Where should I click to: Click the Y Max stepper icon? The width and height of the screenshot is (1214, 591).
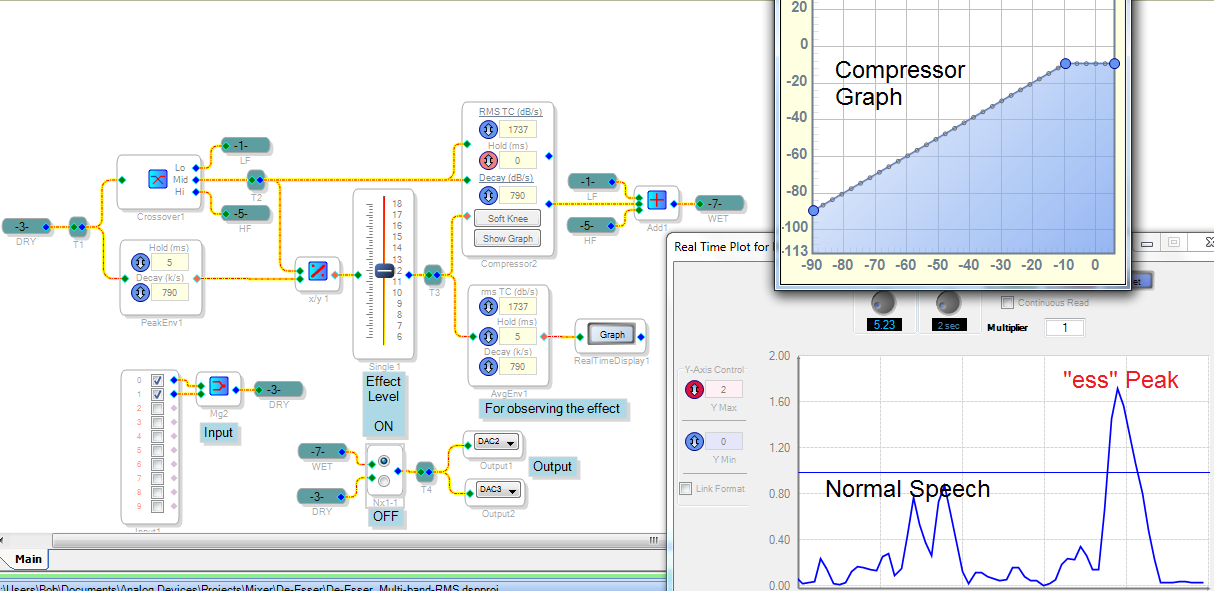692,389
